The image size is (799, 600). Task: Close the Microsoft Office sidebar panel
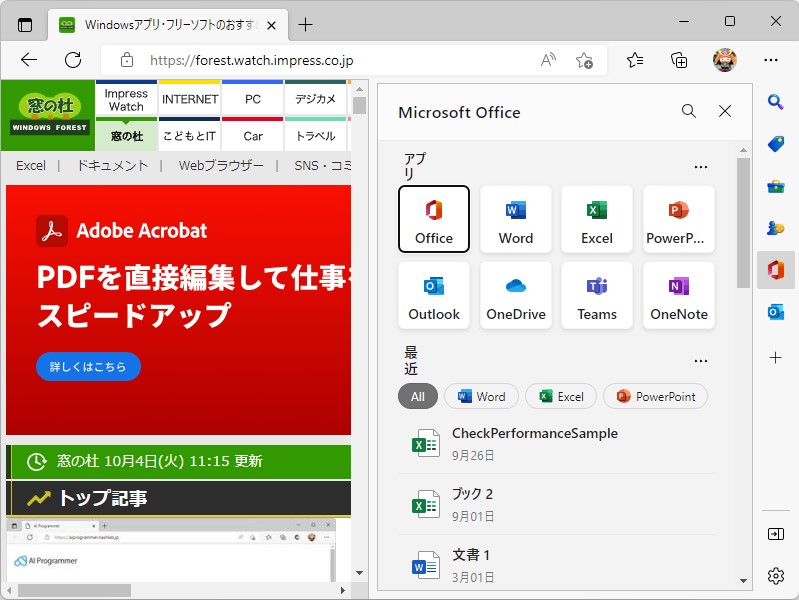(725, 111)
